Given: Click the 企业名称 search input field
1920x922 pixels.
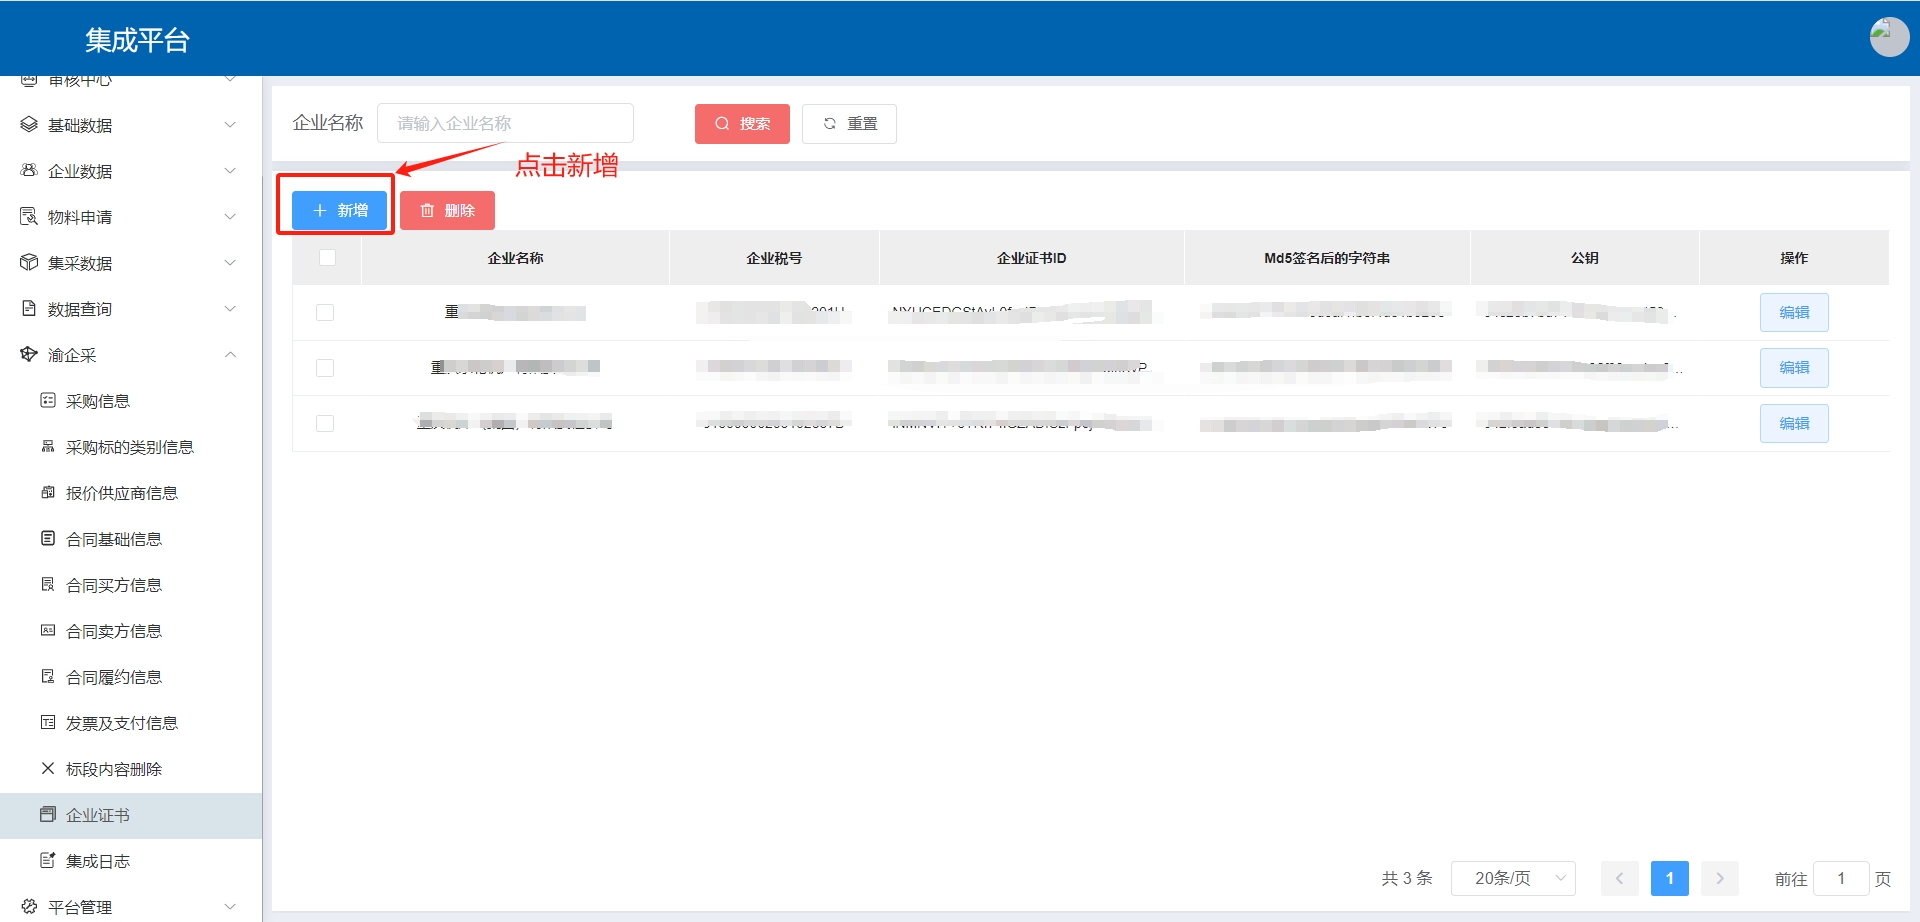Looking at the screenshot, I should pyautogui.click(x=505, y=124).
